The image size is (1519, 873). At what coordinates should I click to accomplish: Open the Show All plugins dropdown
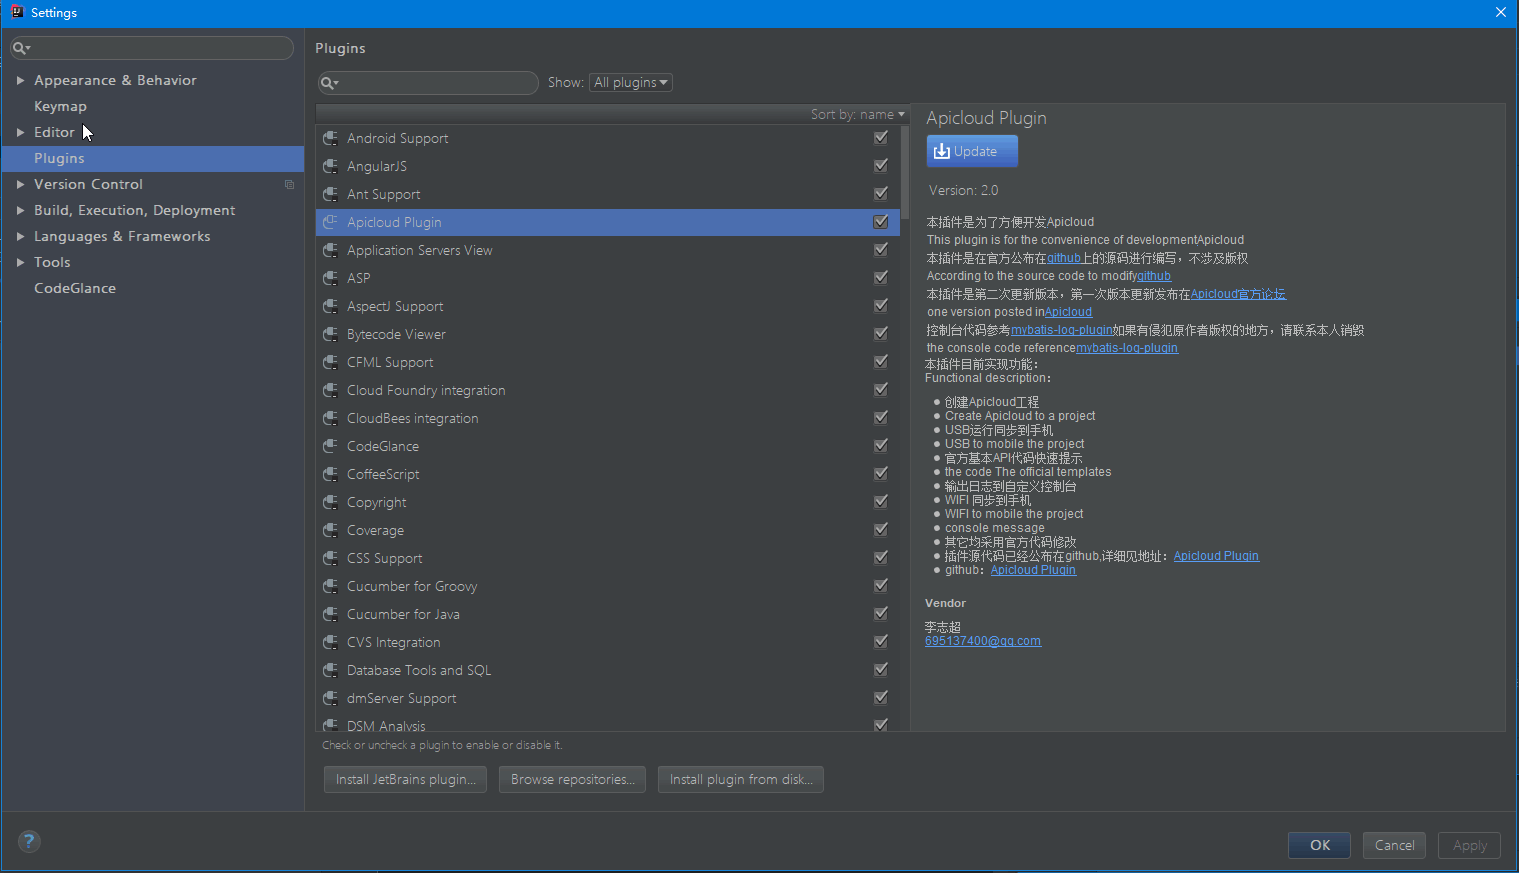(631, 82)
